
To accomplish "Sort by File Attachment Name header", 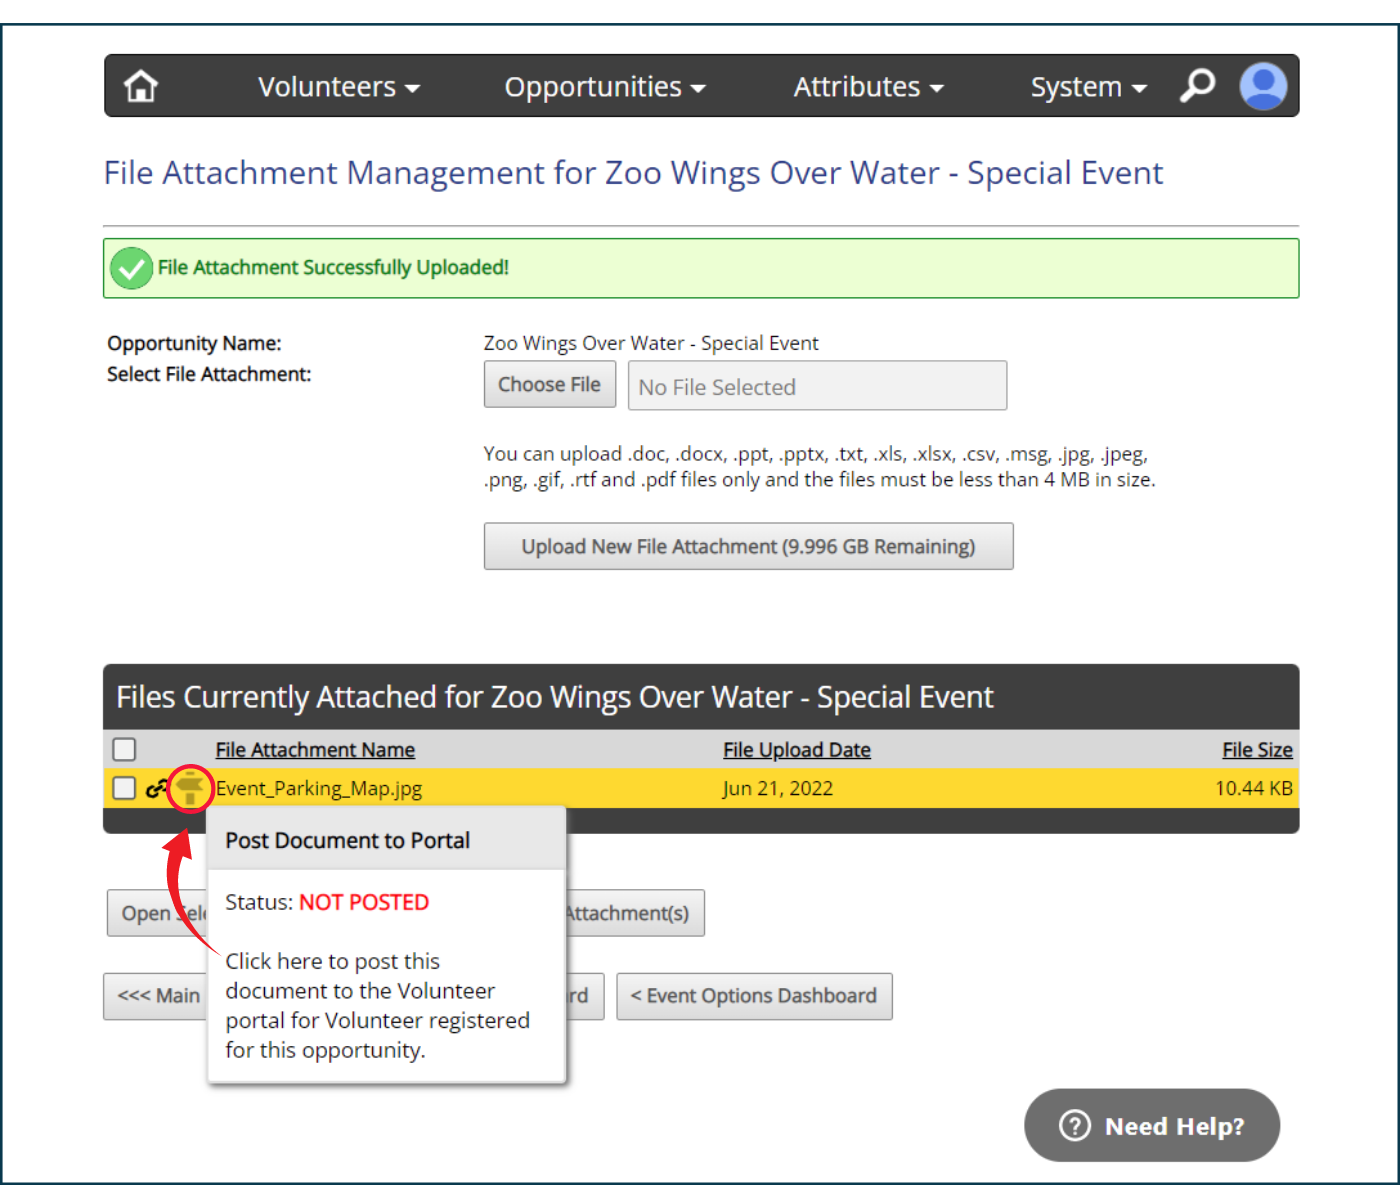I will [315, 750].
